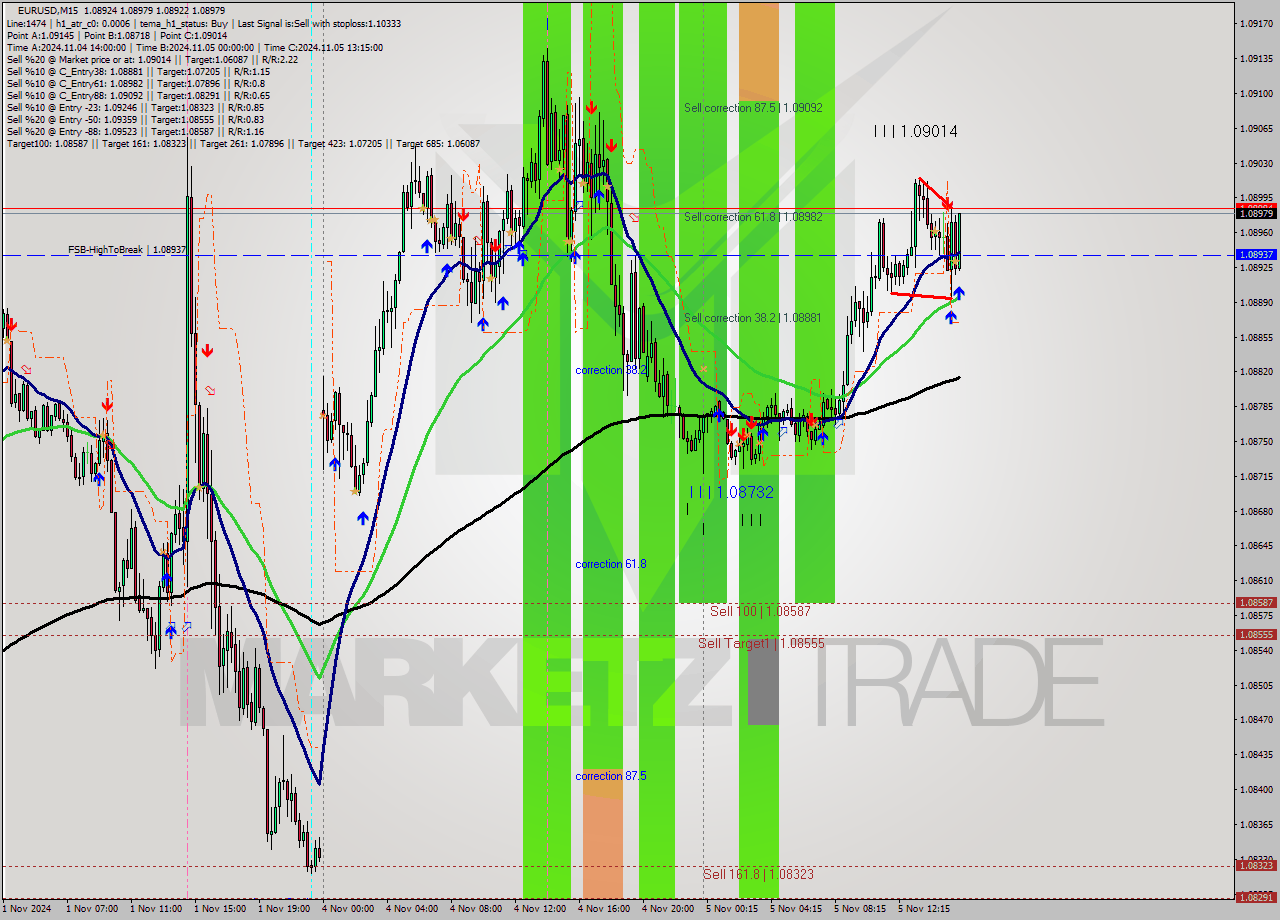Click '1 Nov 2024' on time axis
Viewport: 1280px width, 920px height.
[x=26, y=909]
